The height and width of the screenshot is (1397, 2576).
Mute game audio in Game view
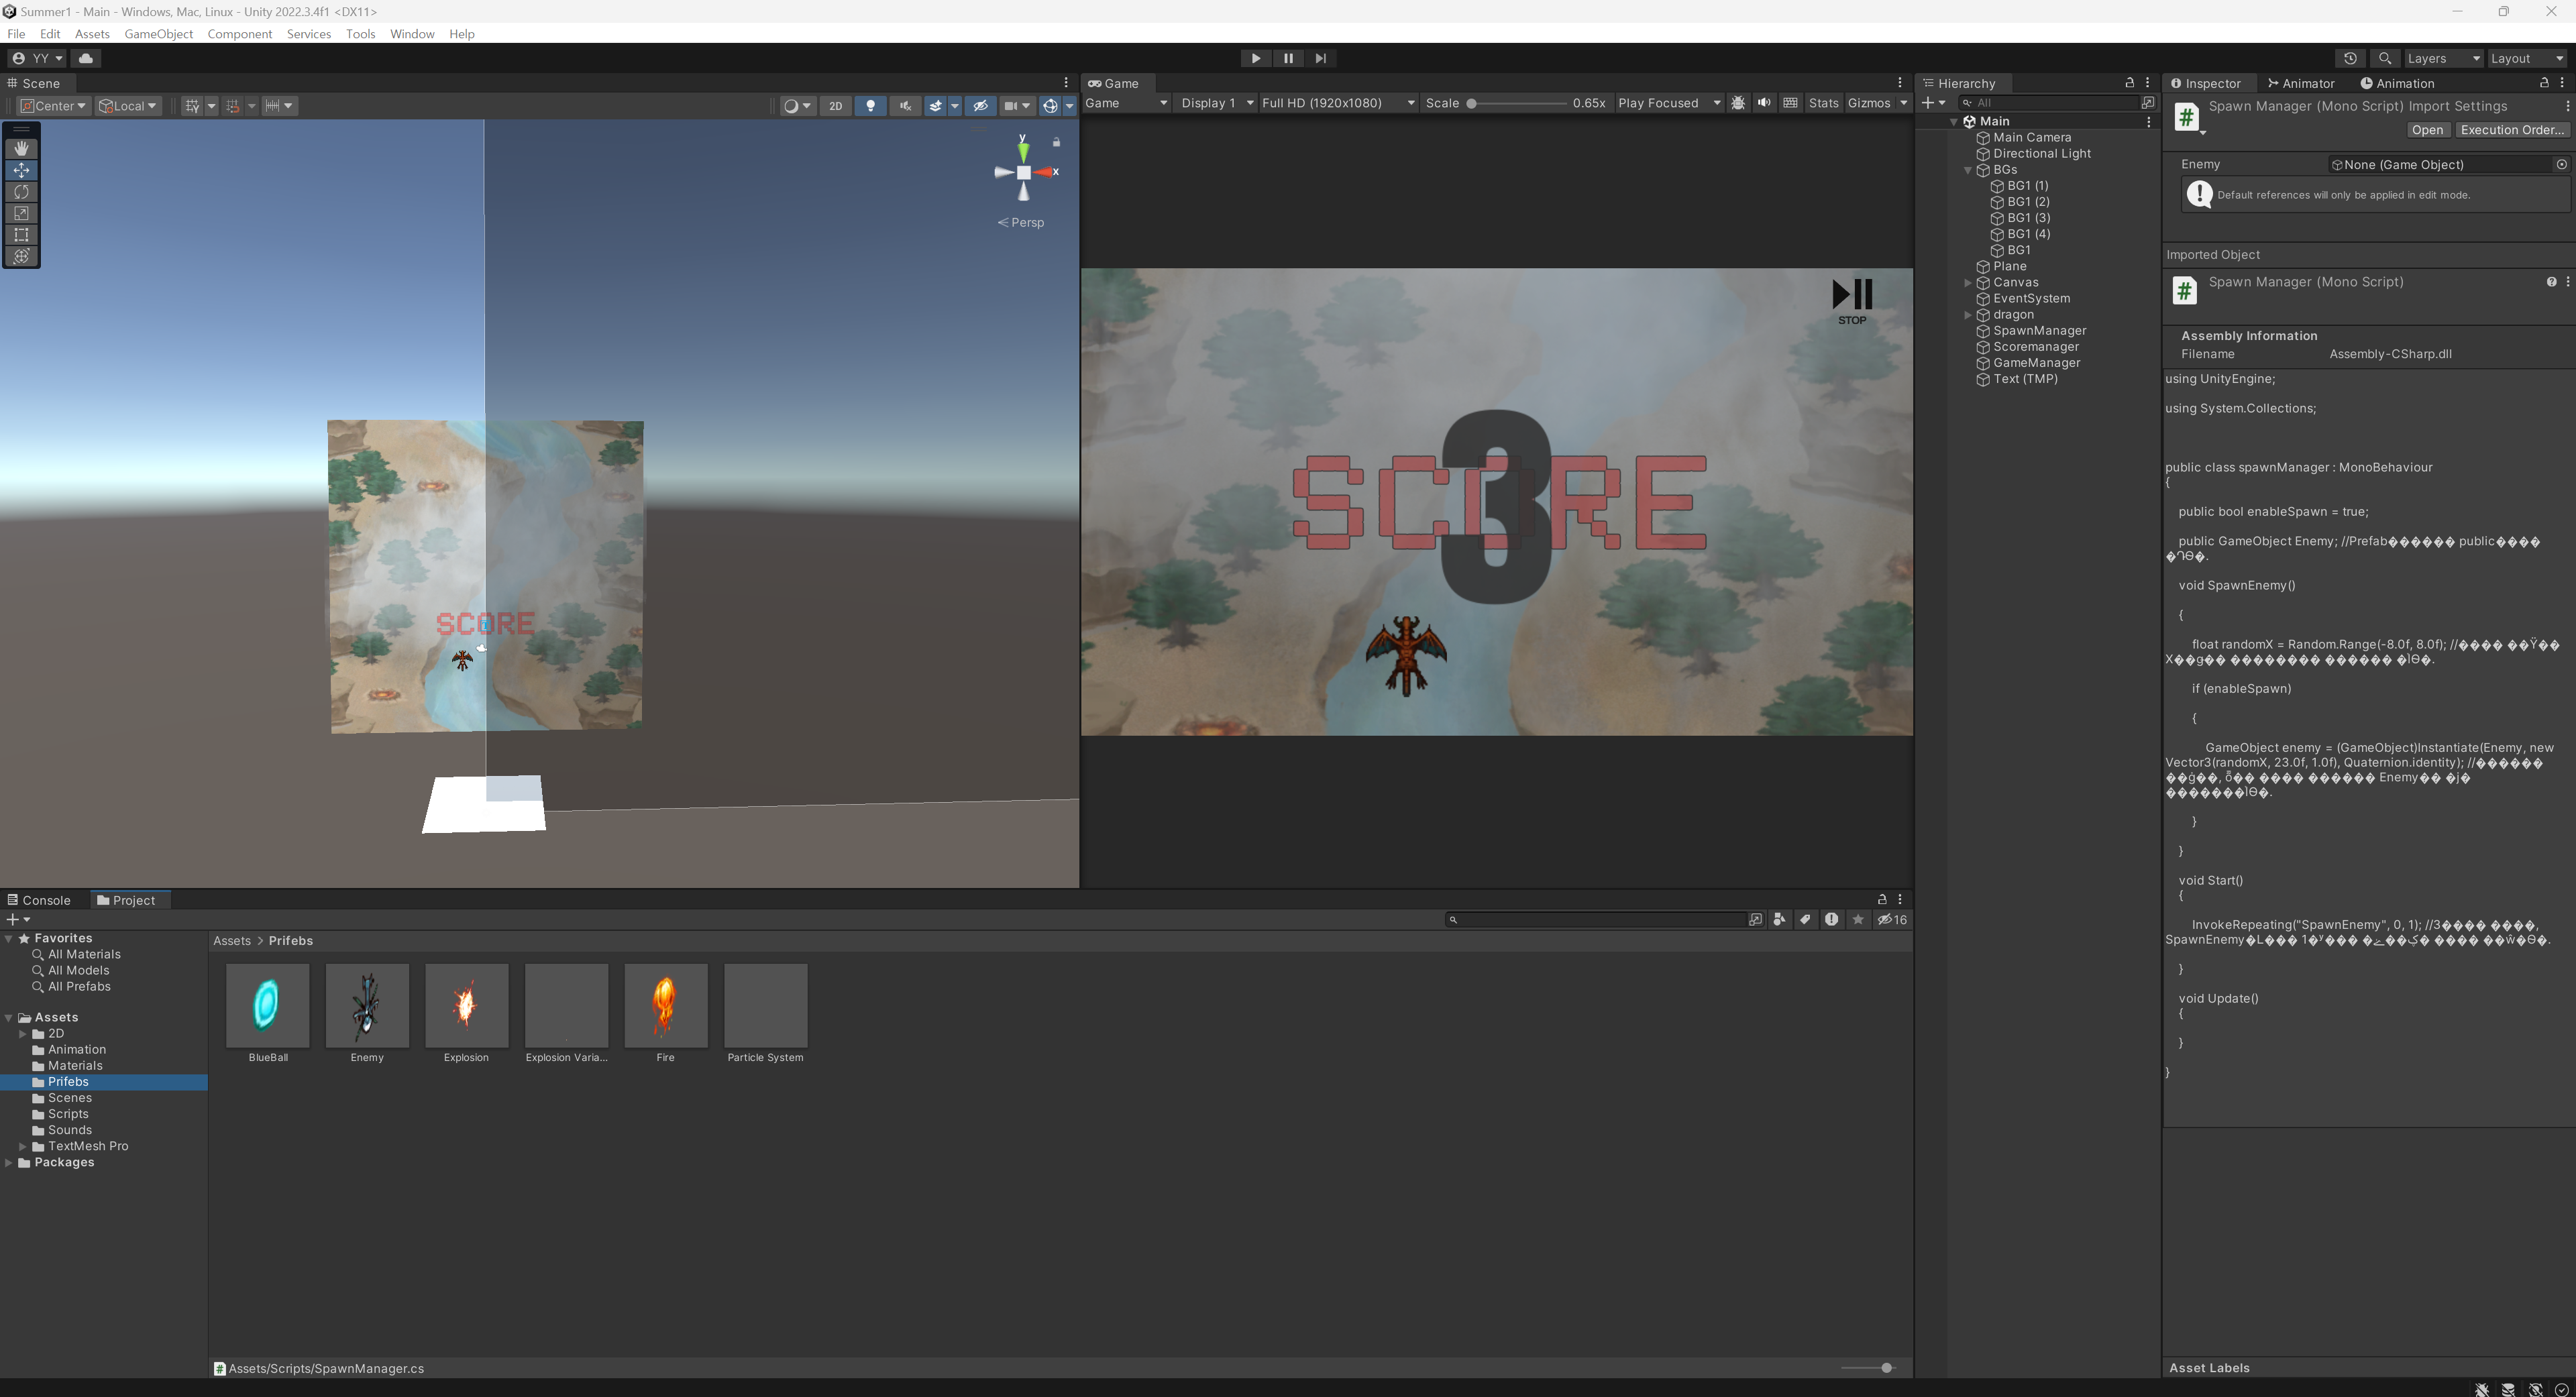click(x=1764, y=103)
